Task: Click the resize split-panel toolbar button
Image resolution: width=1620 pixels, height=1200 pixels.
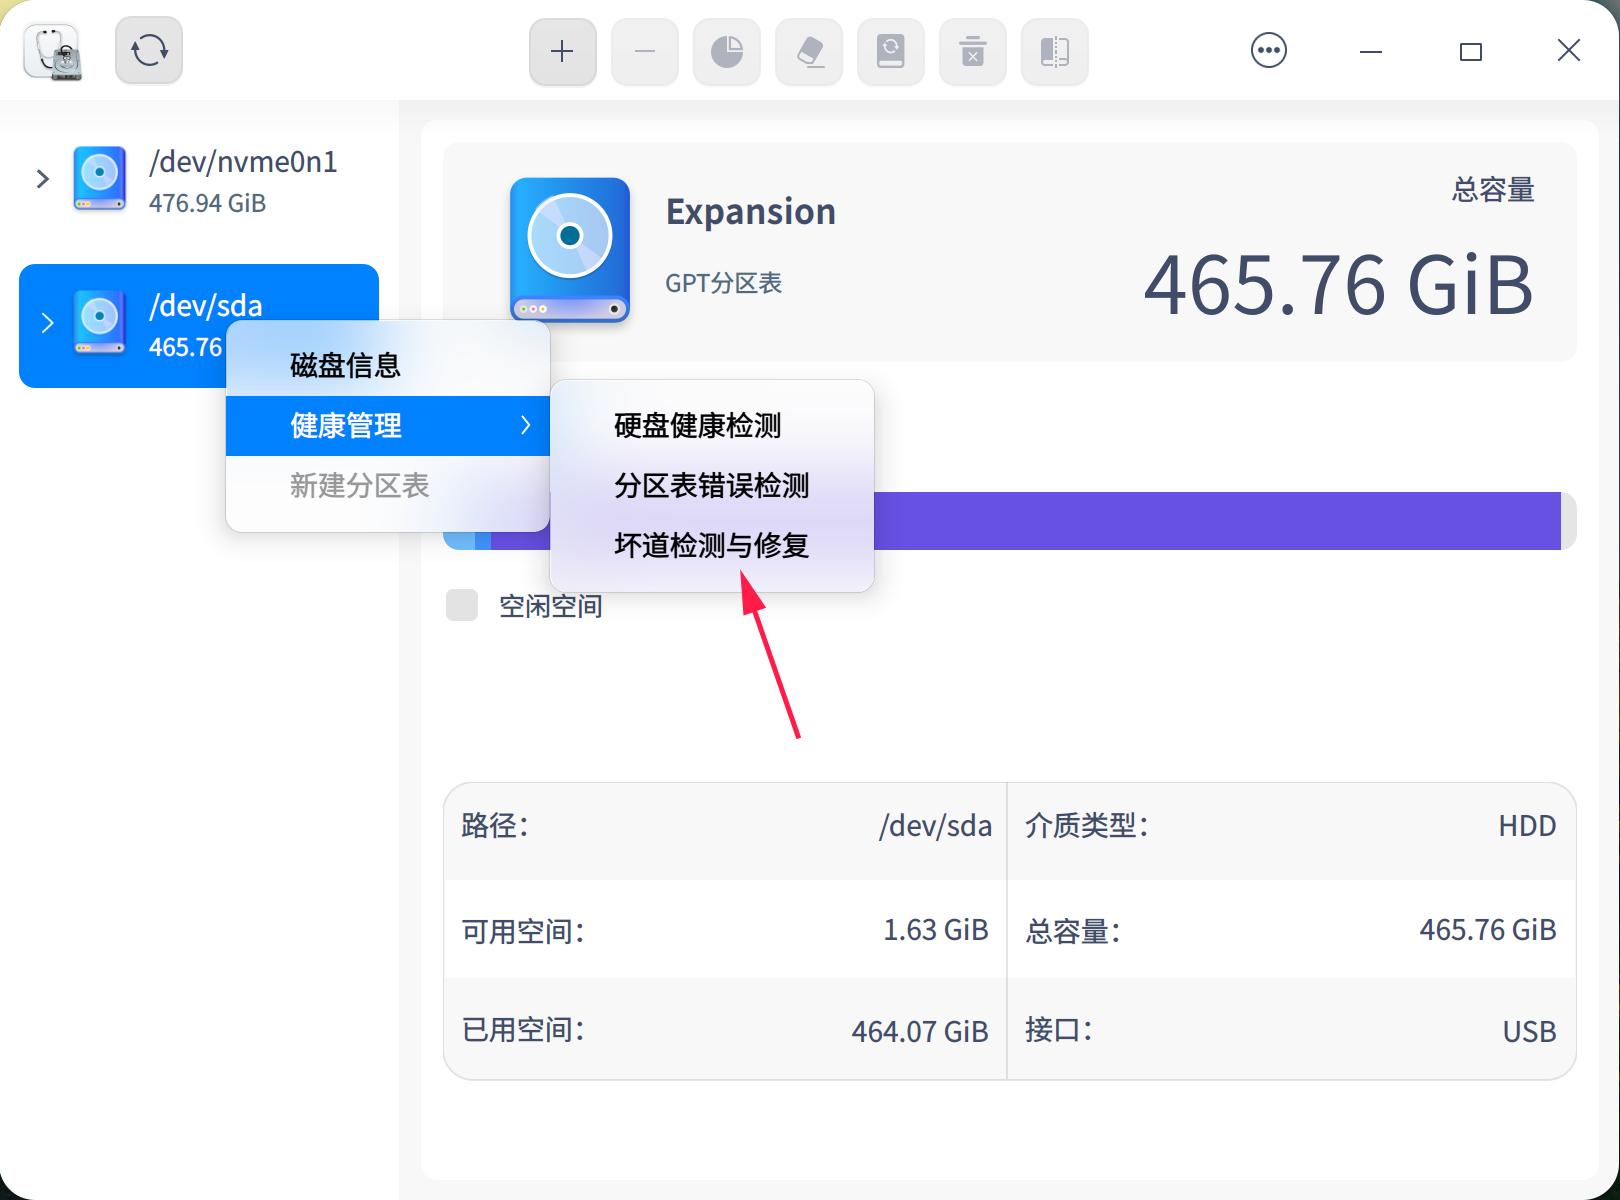Action: tap(1055, 51)
